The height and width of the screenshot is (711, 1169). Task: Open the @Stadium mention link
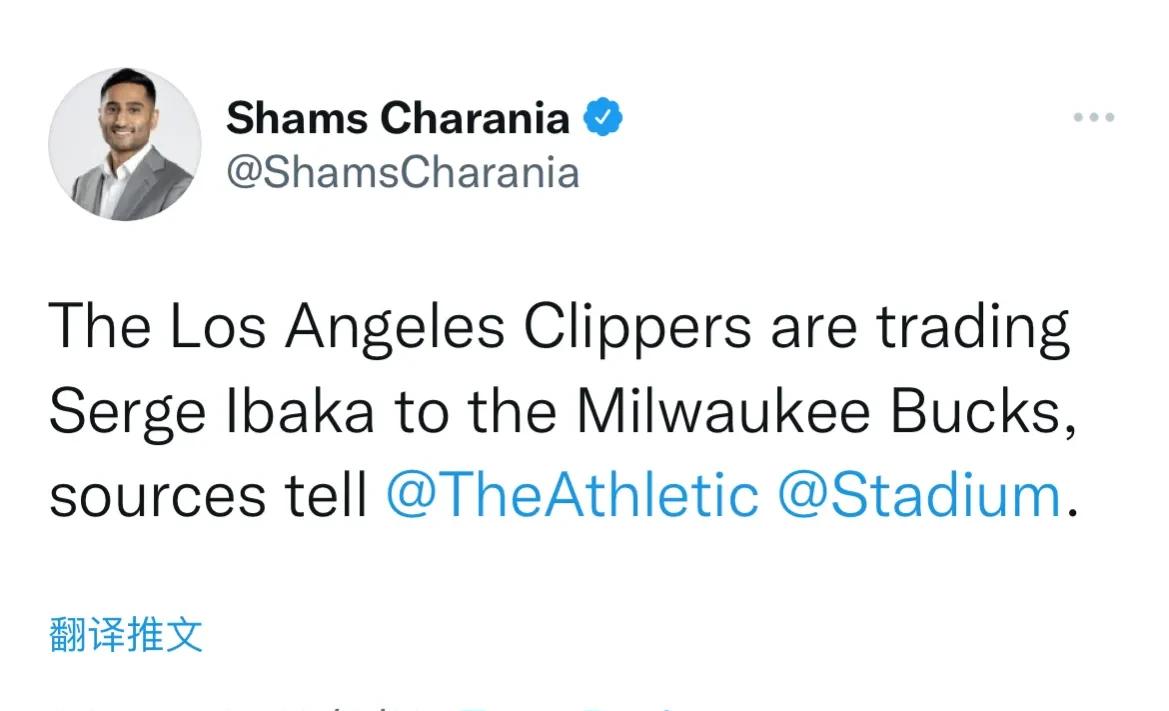pyautogui.click(x=919, y=496)
